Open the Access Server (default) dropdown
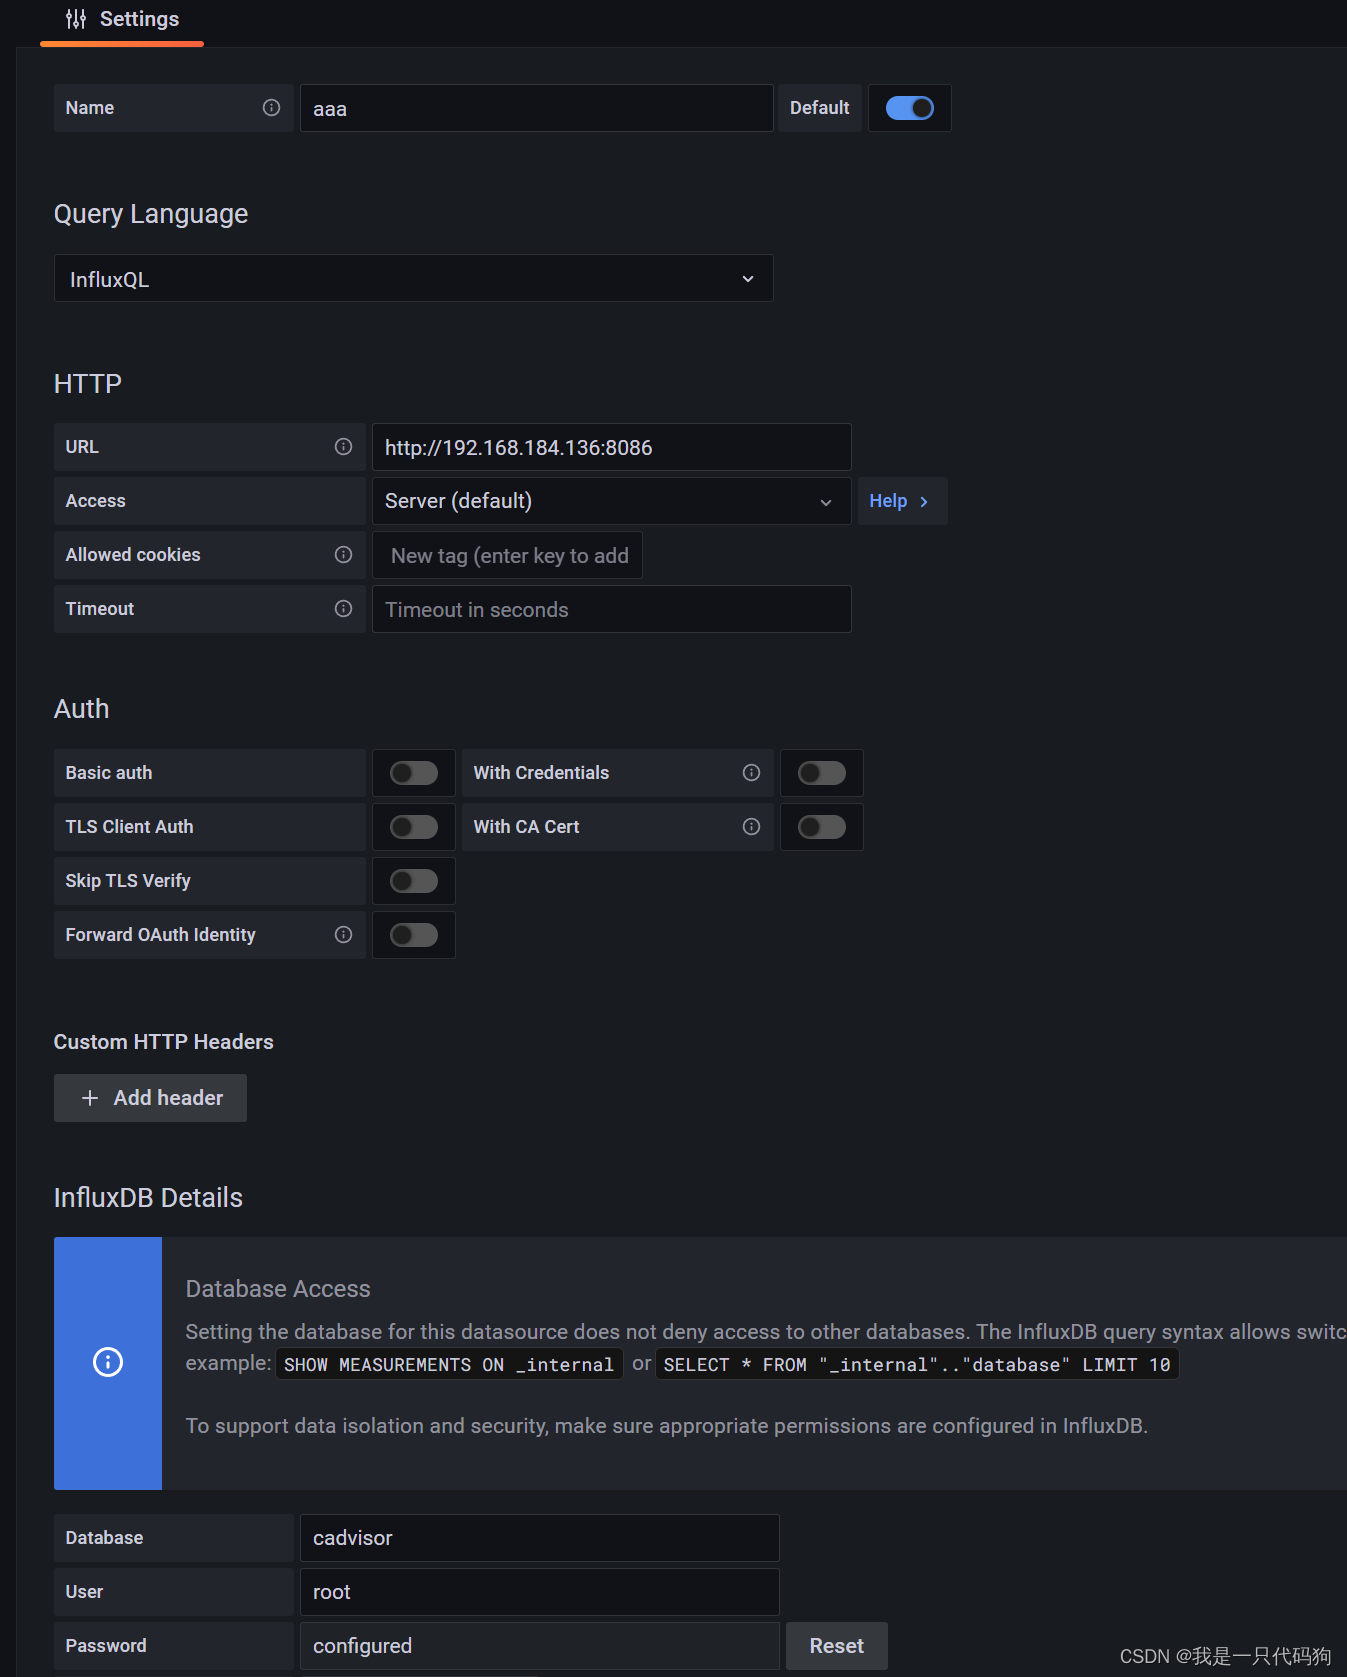The width and height of the screenshot is (1347, 1677). [x=610, y=501]
